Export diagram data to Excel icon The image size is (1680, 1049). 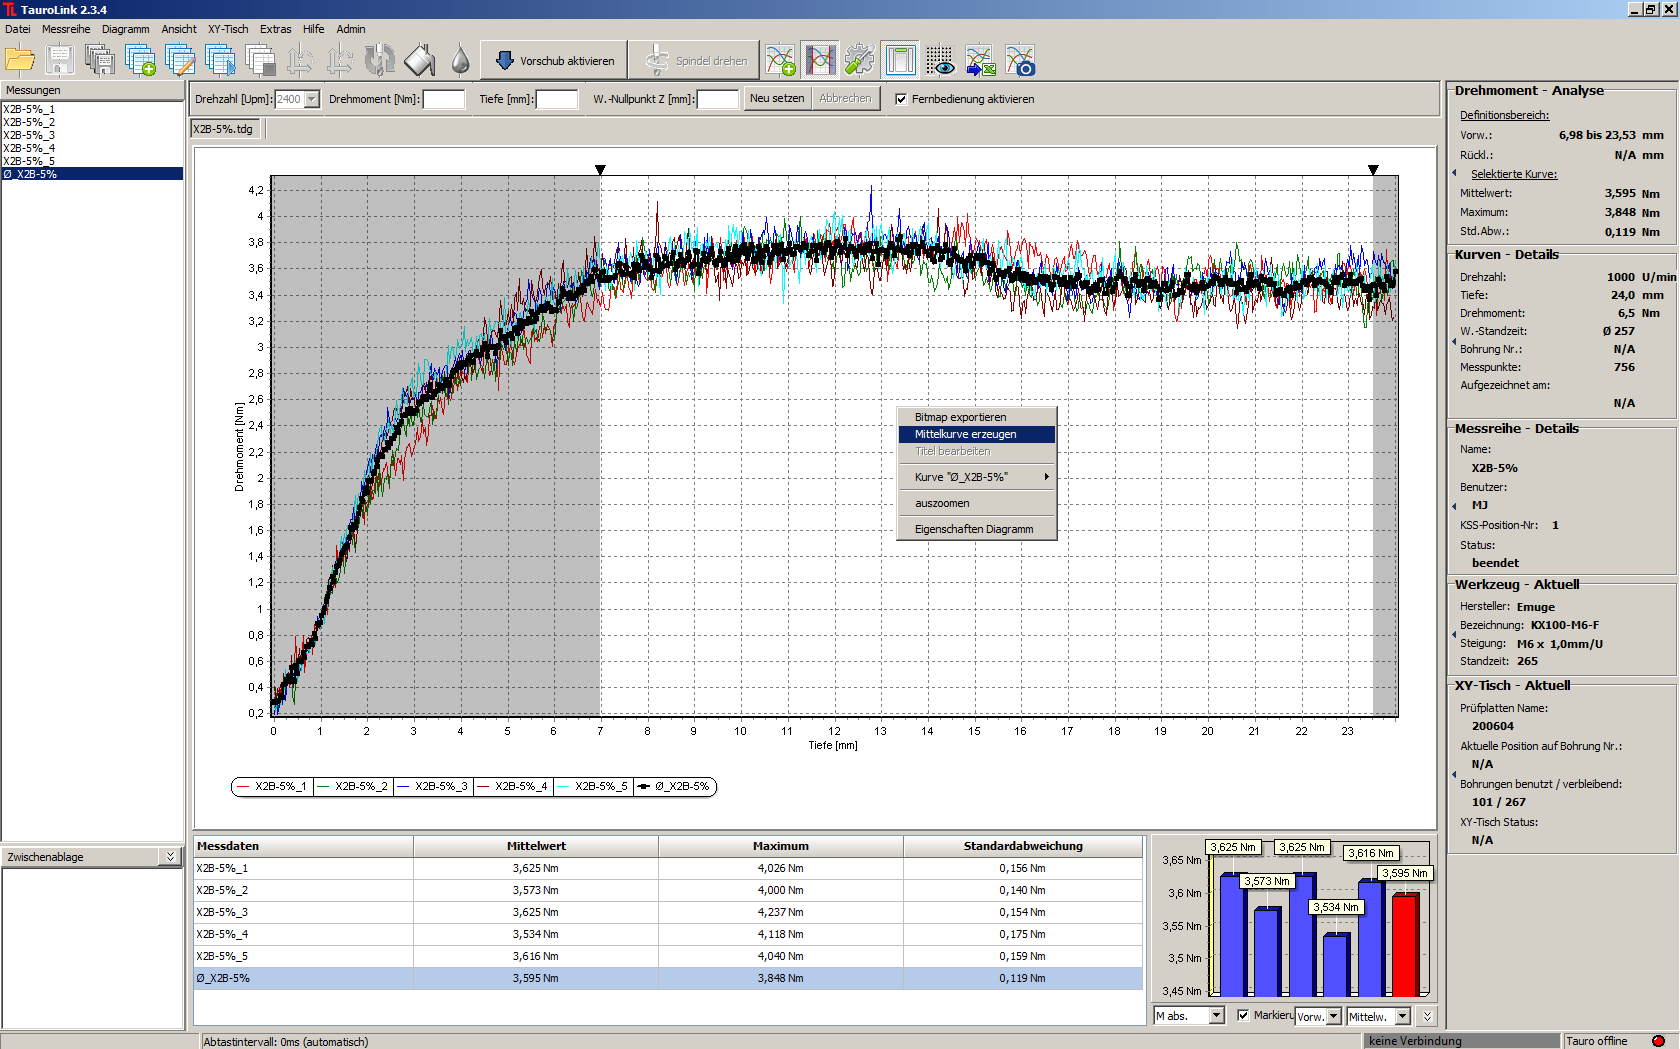980,61
